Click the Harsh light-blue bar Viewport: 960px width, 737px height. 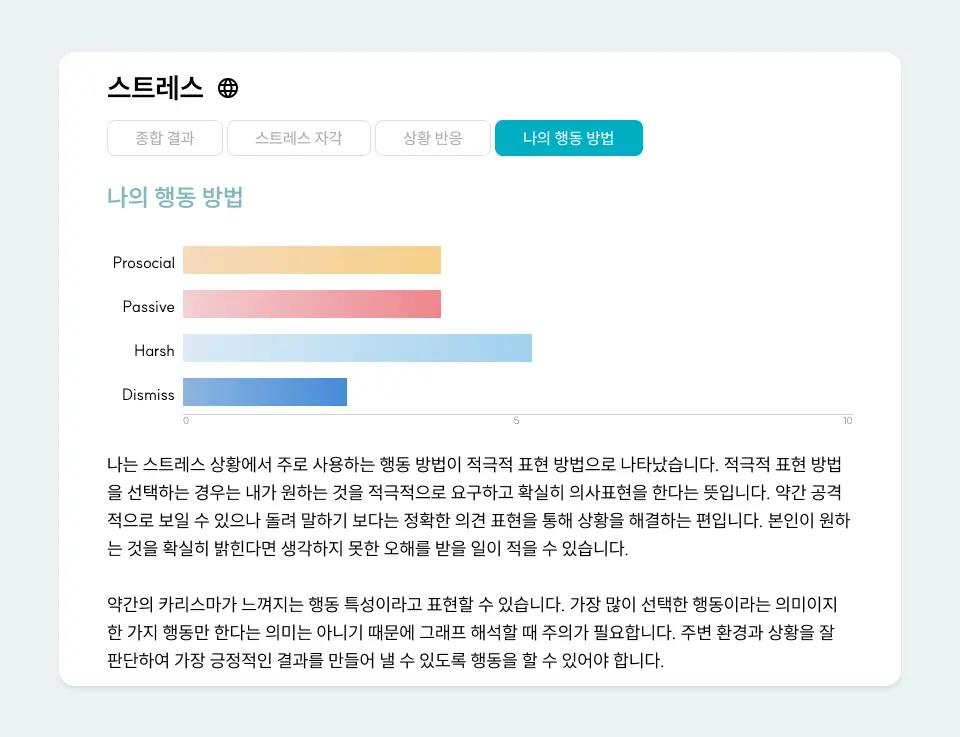[355, 347]
